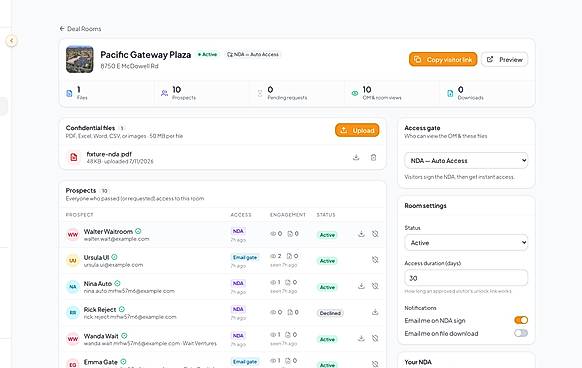The width and height of the screenshot is (582, 368).
Task: Click Ursula UI's avatar
Action: pos(73,261)
